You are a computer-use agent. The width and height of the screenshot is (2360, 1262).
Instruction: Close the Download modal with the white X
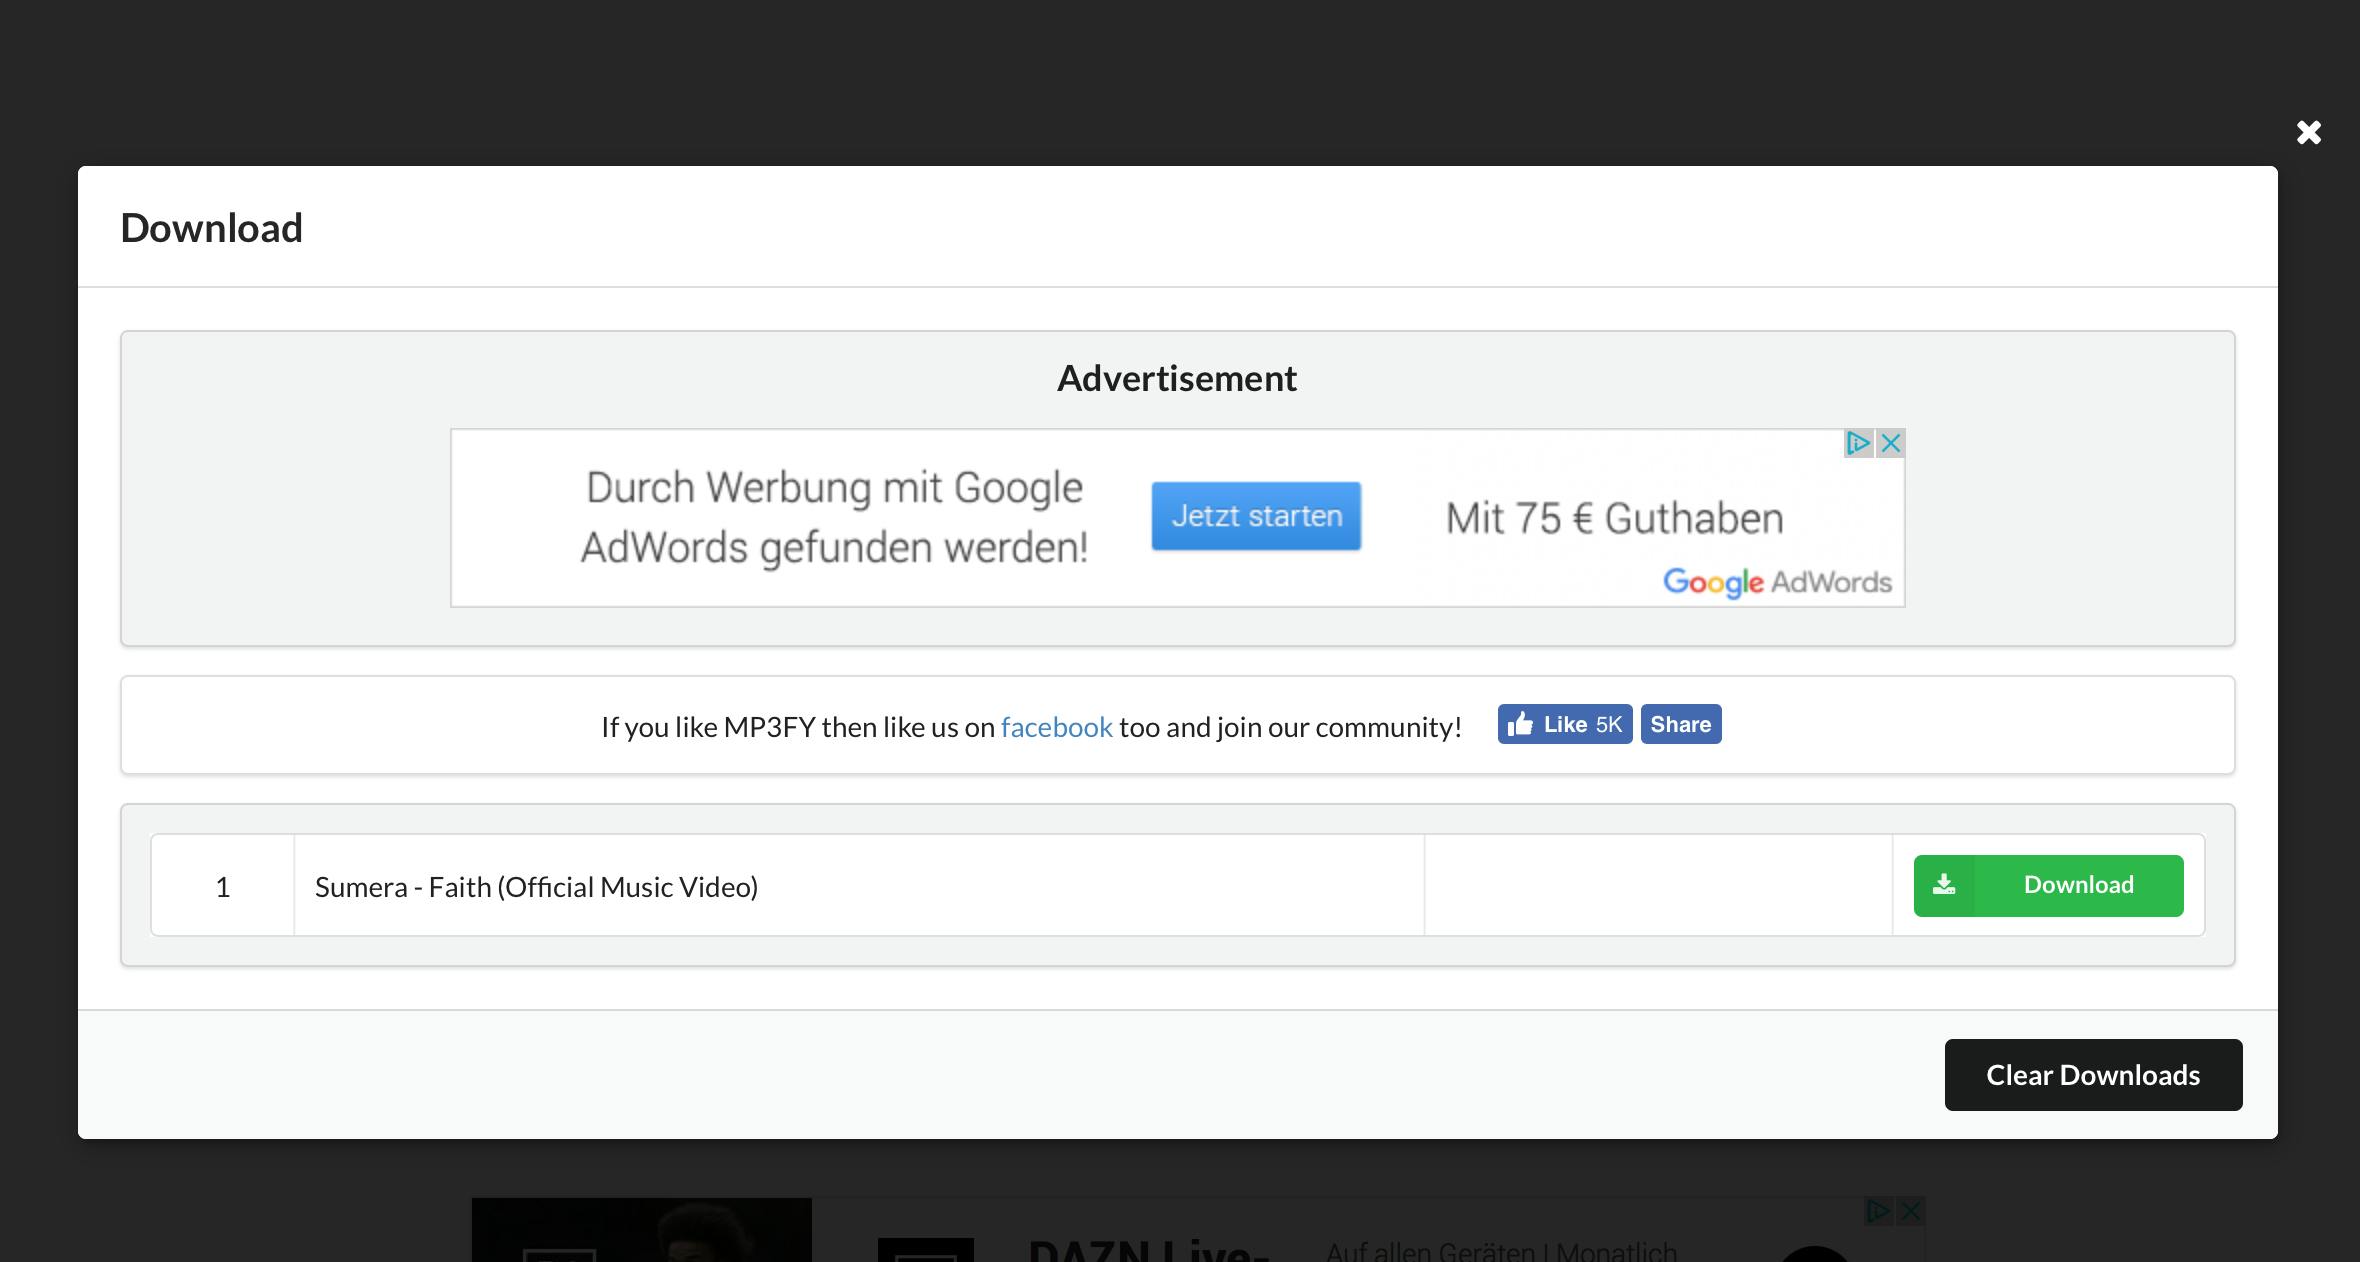tap(2308, 132)
